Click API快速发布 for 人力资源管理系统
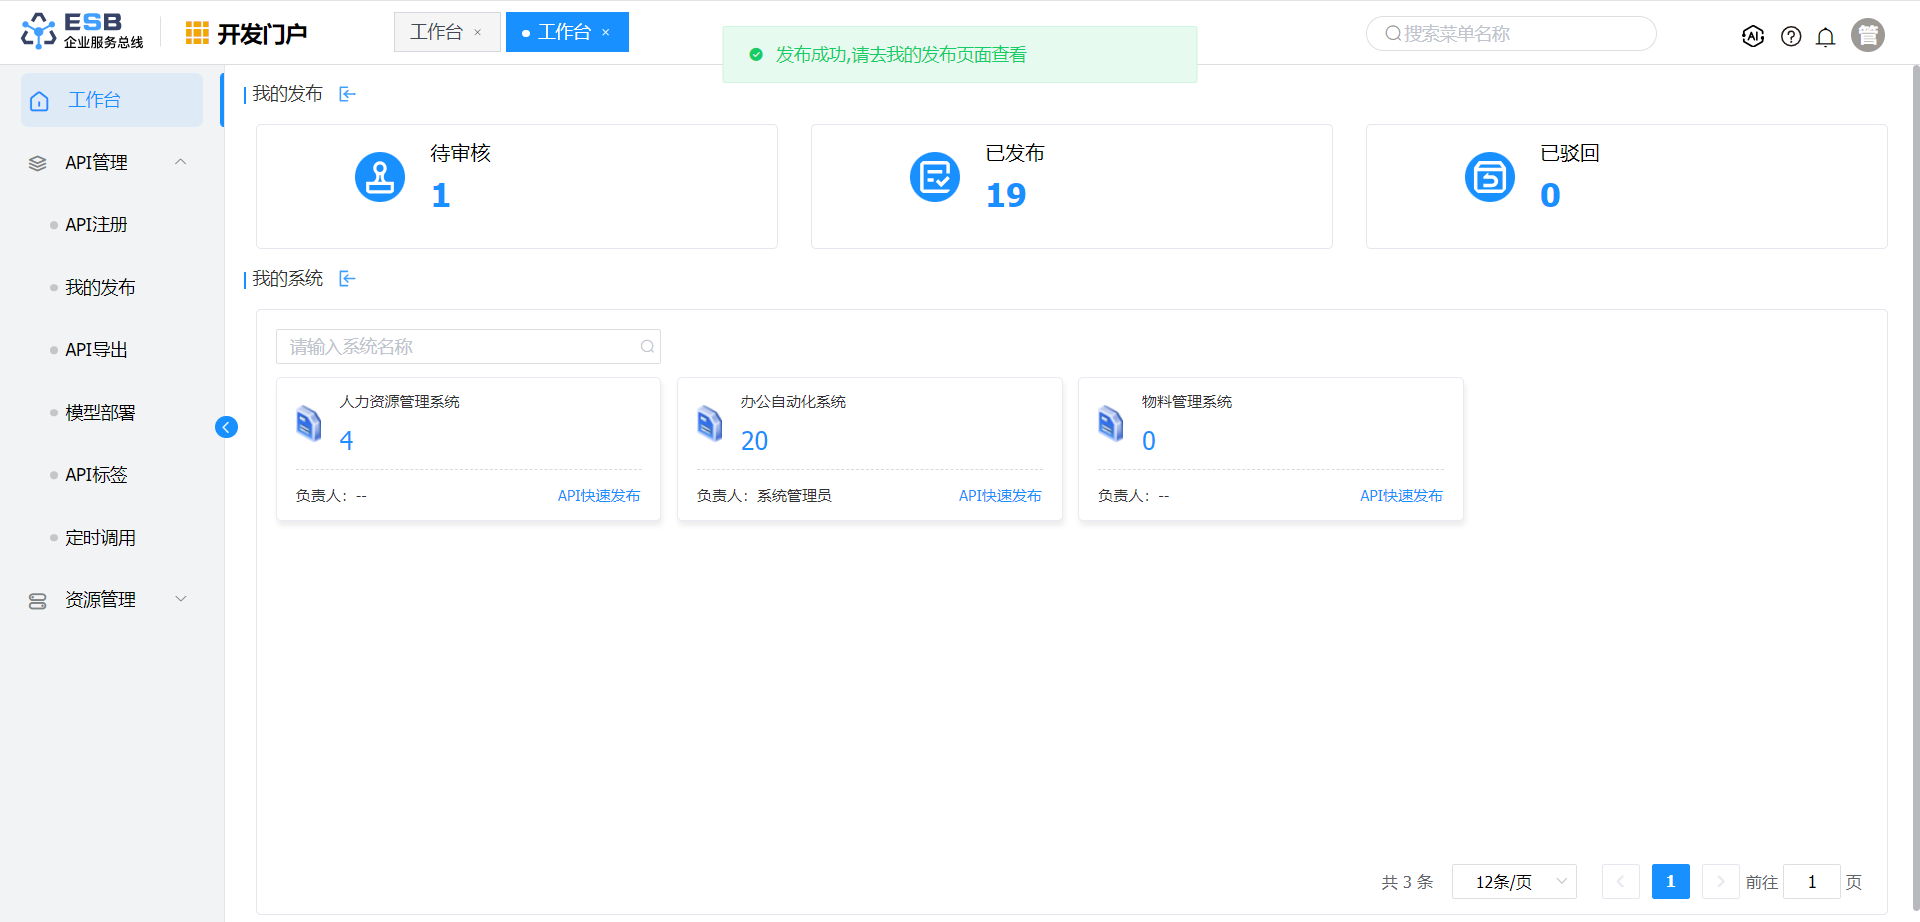This screenshot has height=922, width=1920. point(598,496)
